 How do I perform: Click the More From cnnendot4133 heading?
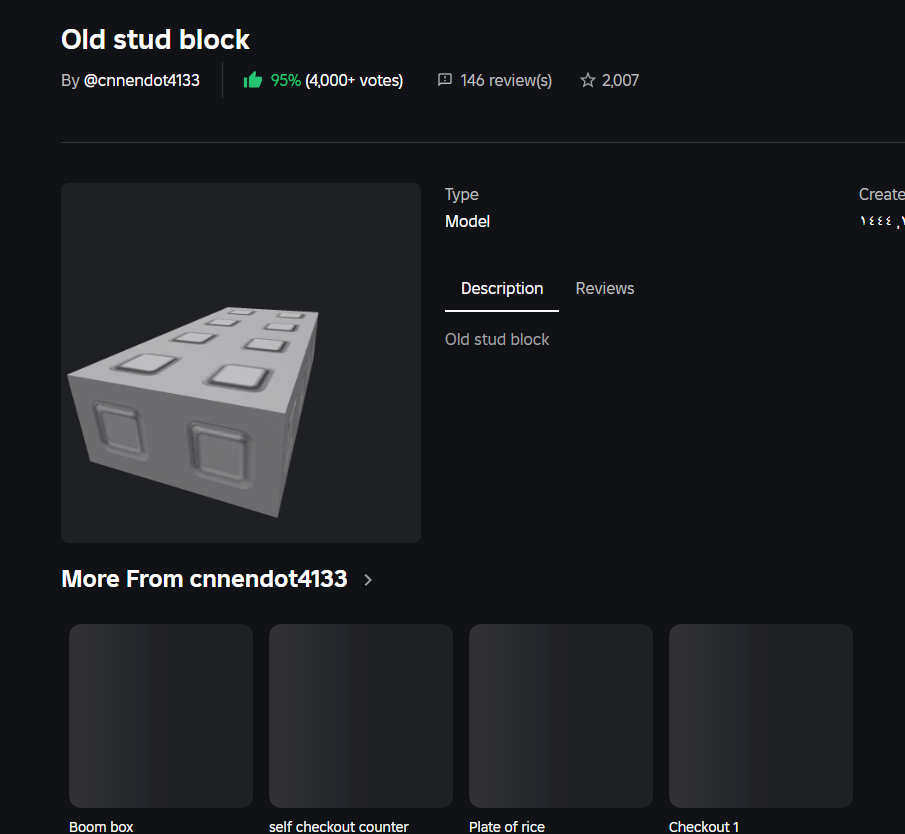click(204, 579)
